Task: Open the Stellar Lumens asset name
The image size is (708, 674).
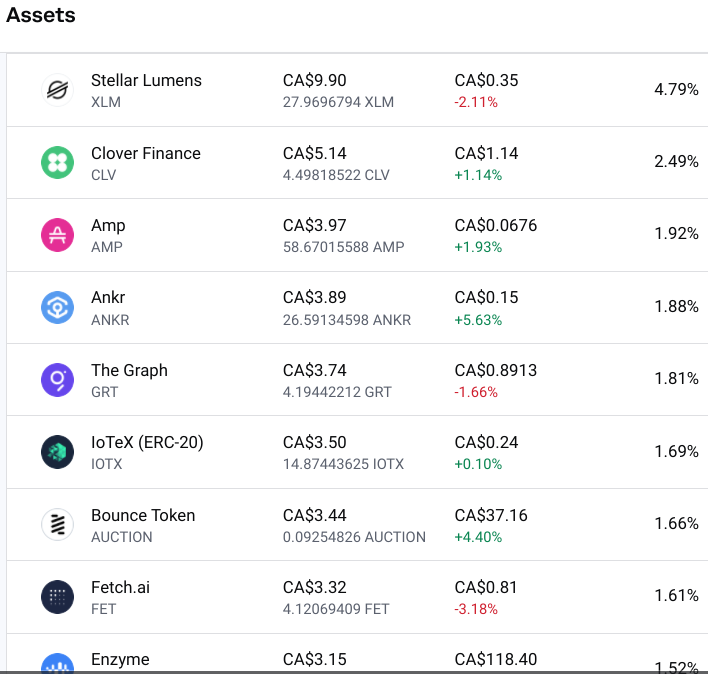Action: point(146,80)
